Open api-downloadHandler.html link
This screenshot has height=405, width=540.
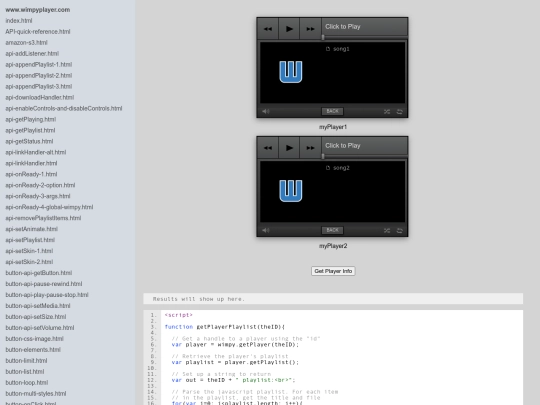click(x=40, y=97)
